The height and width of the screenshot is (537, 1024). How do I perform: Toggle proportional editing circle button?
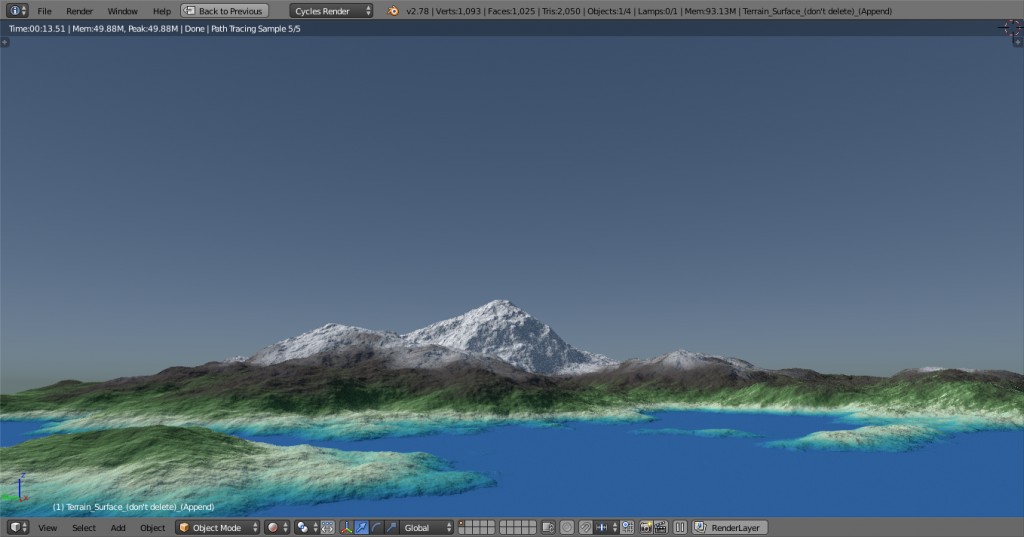coord(566,527)
